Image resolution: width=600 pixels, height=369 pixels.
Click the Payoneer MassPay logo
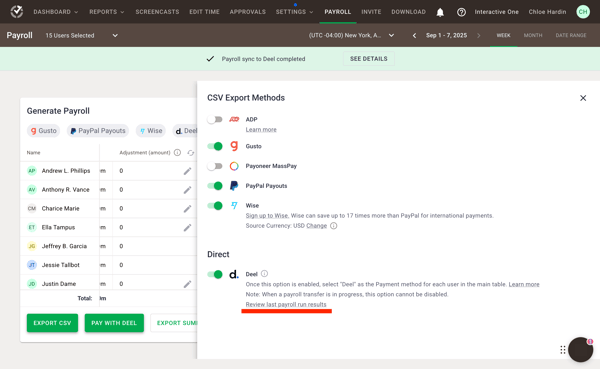(234, 166)
